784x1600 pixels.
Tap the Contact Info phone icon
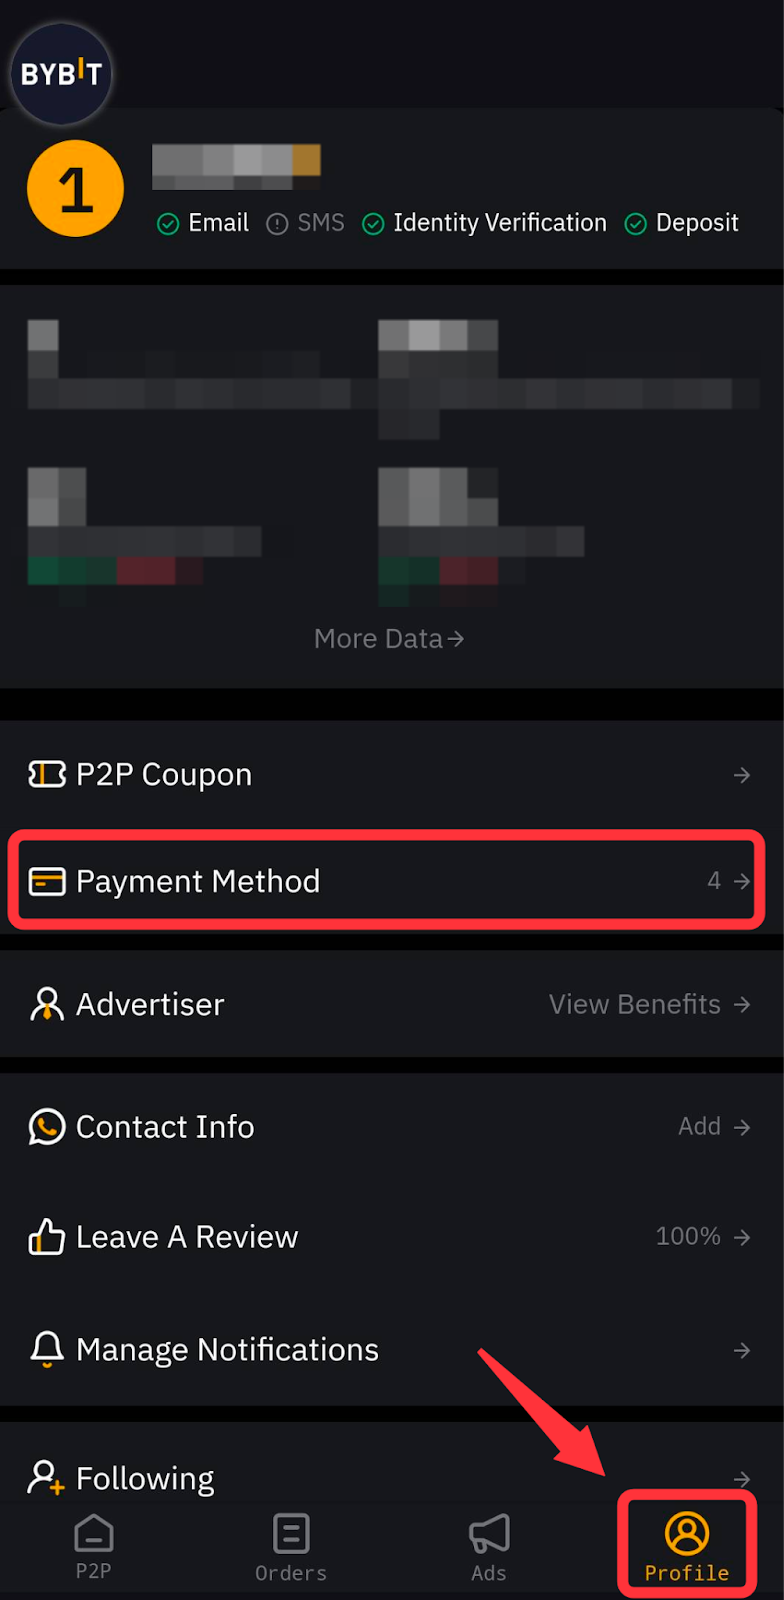click(47, 1127)
